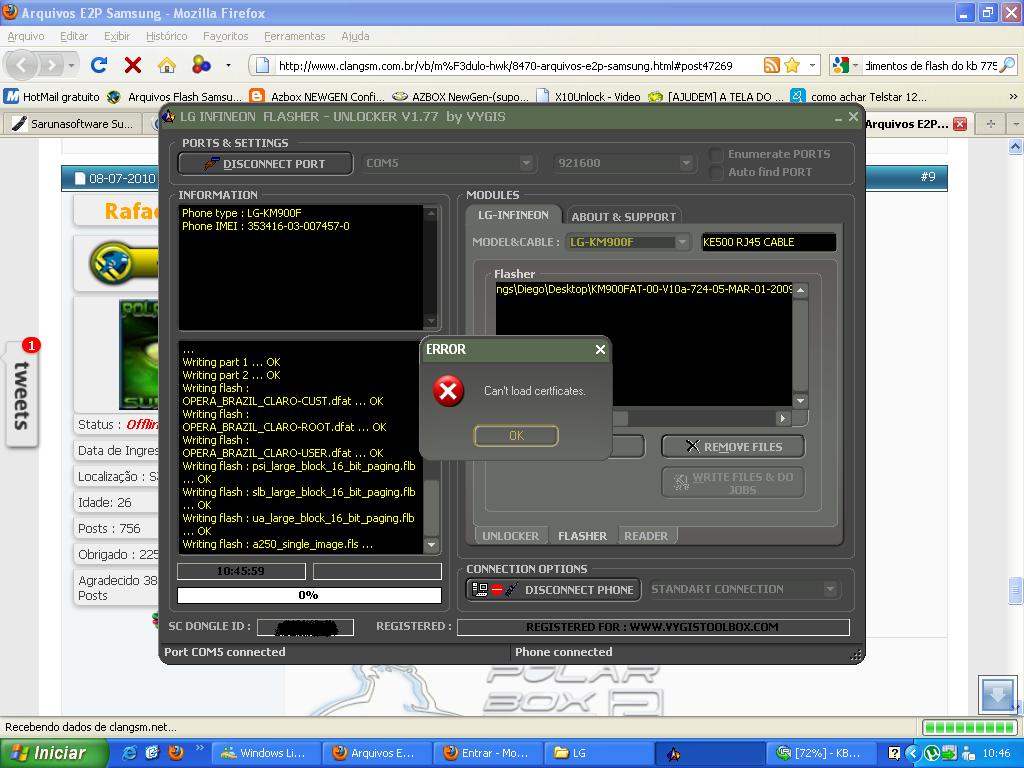Open the Editar menu
The height and width of the screenshot is (768, 1024).
point(74,37)
